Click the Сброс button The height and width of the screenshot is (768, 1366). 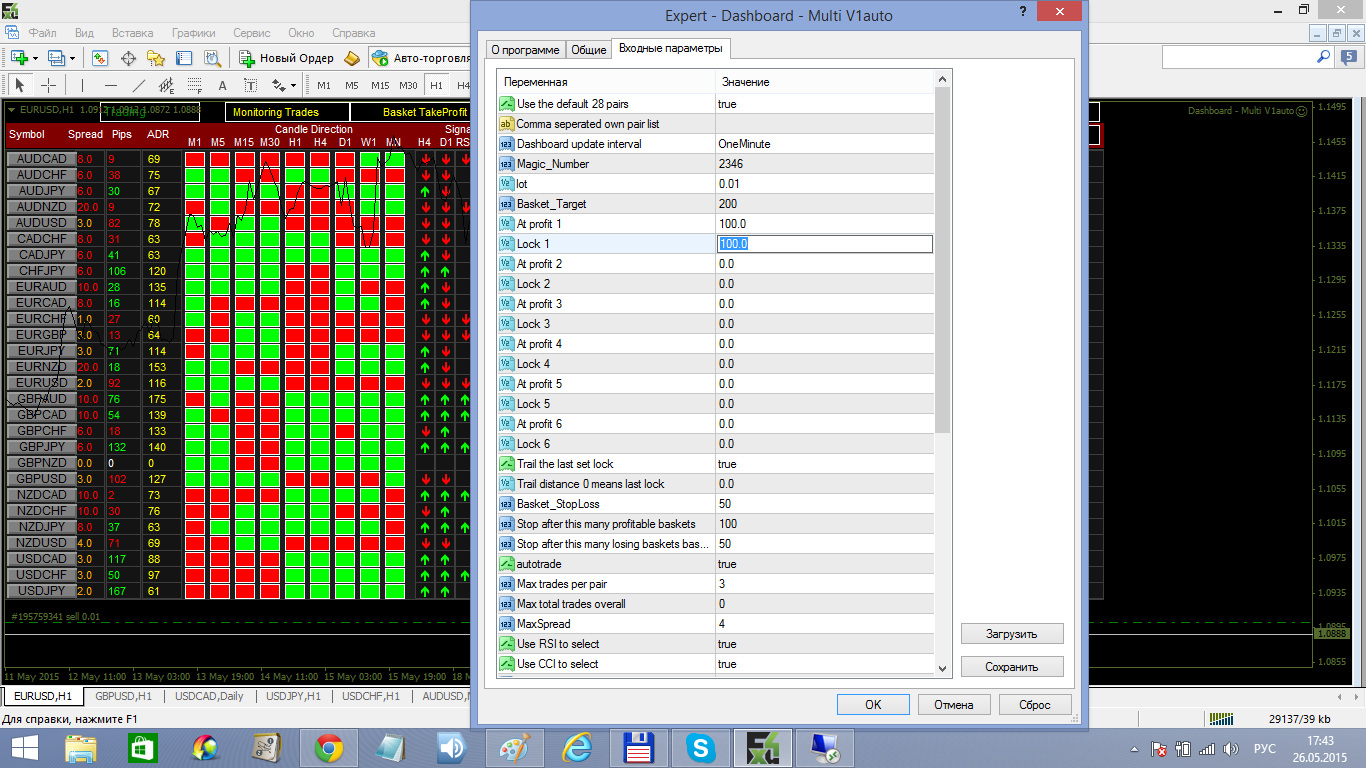1035,705
